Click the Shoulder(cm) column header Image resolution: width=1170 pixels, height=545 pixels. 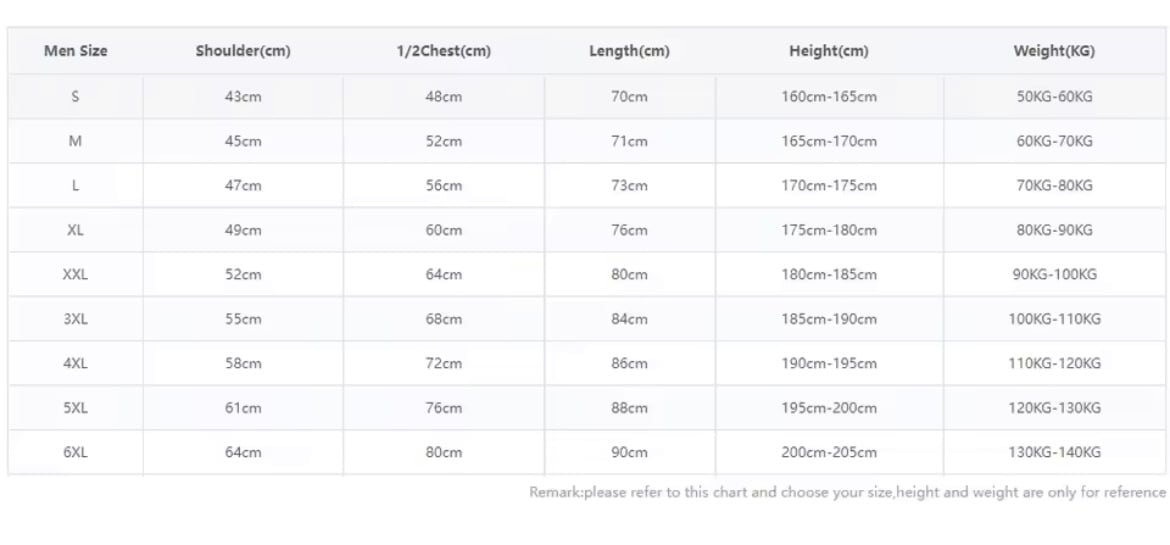point(243,51)
